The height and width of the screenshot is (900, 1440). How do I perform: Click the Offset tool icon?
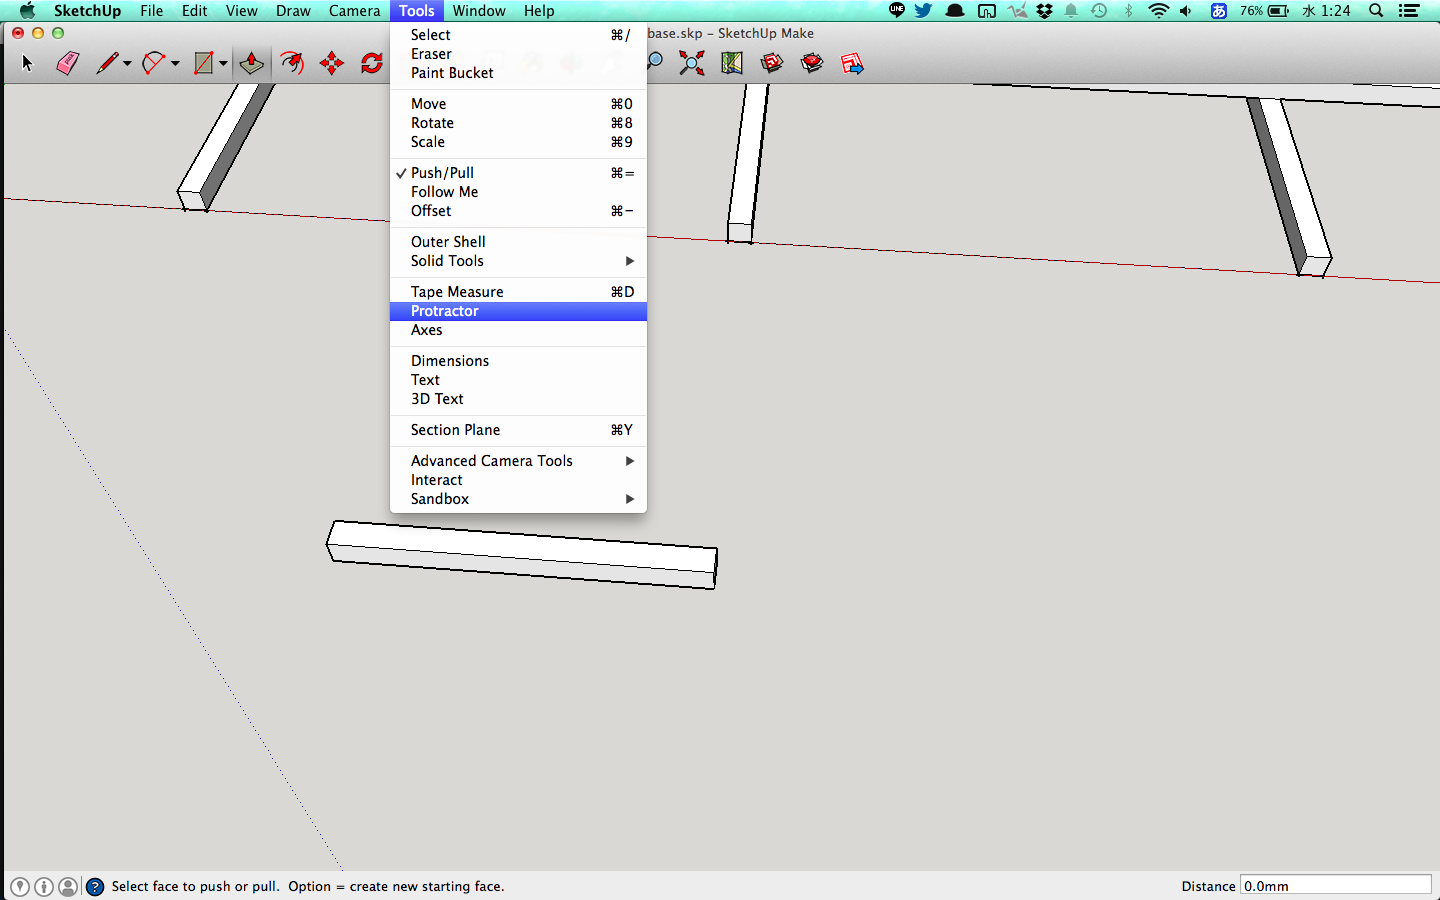pos(291,64)
